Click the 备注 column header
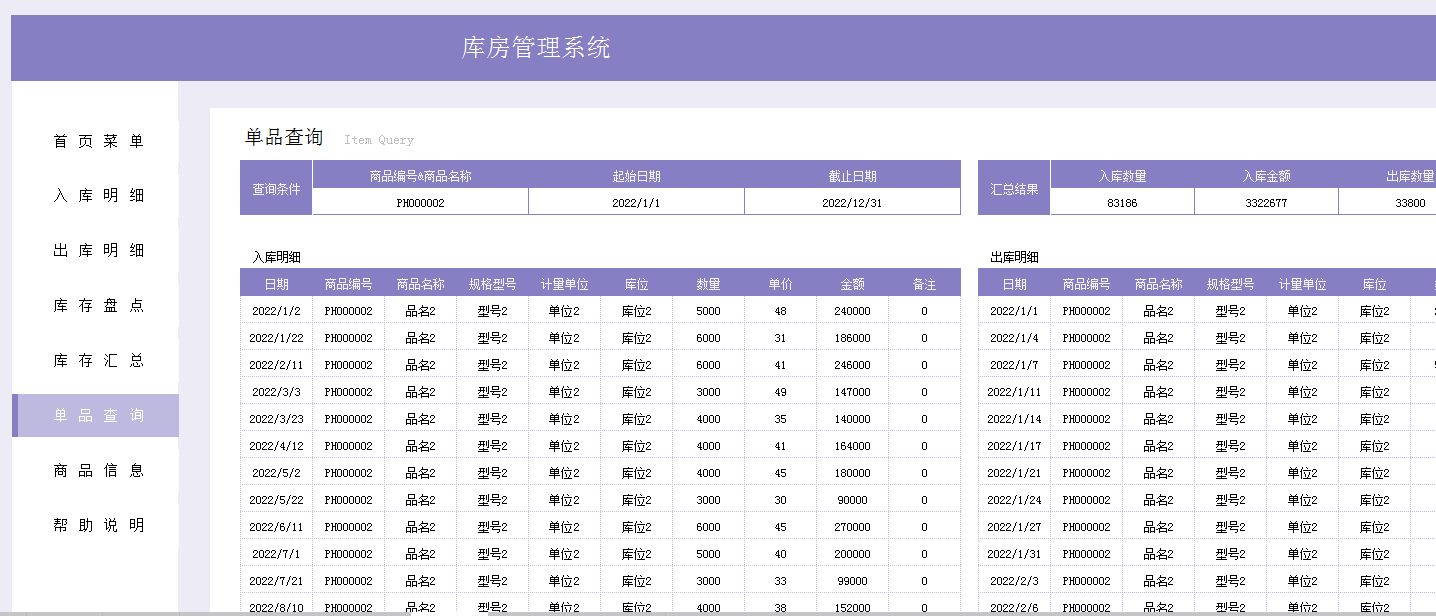The image size is (1436, 616). point(924,285)
